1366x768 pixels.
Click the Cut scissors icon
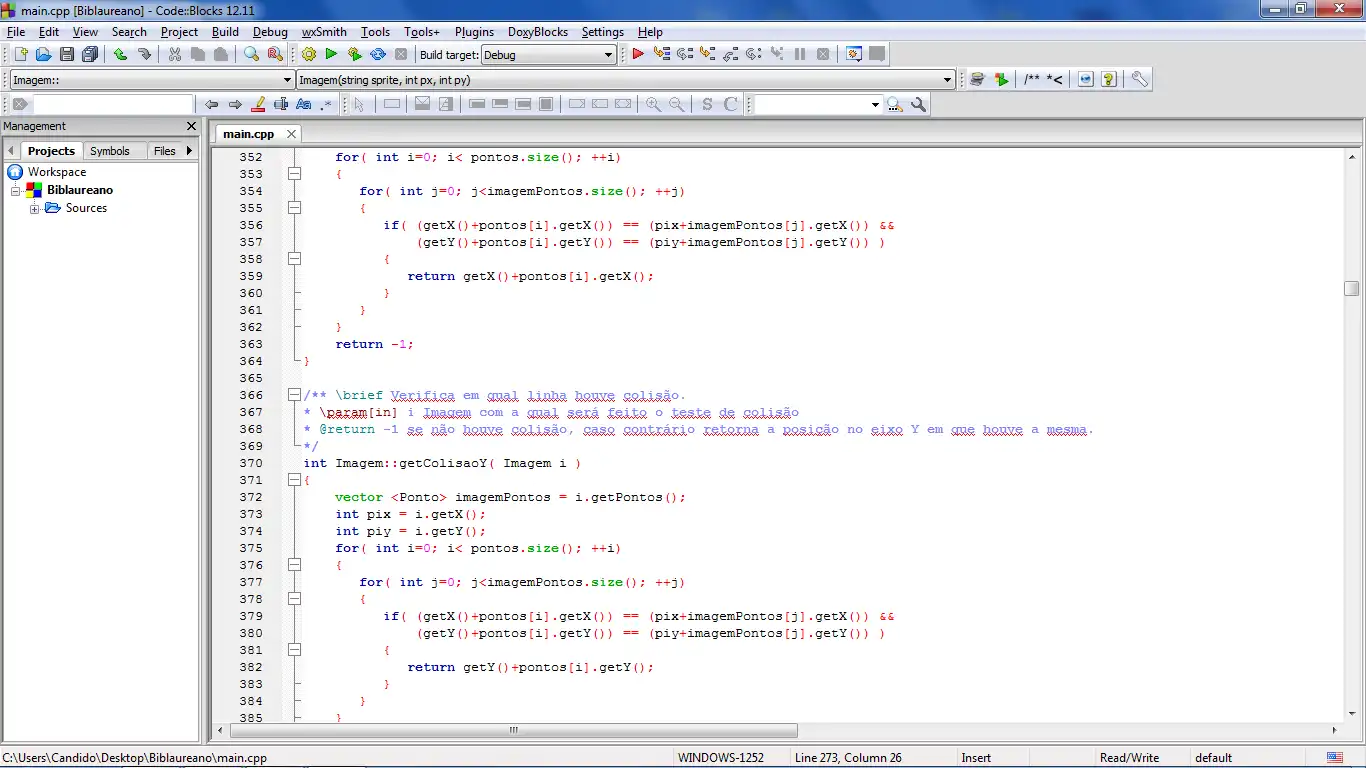[174, 54]
